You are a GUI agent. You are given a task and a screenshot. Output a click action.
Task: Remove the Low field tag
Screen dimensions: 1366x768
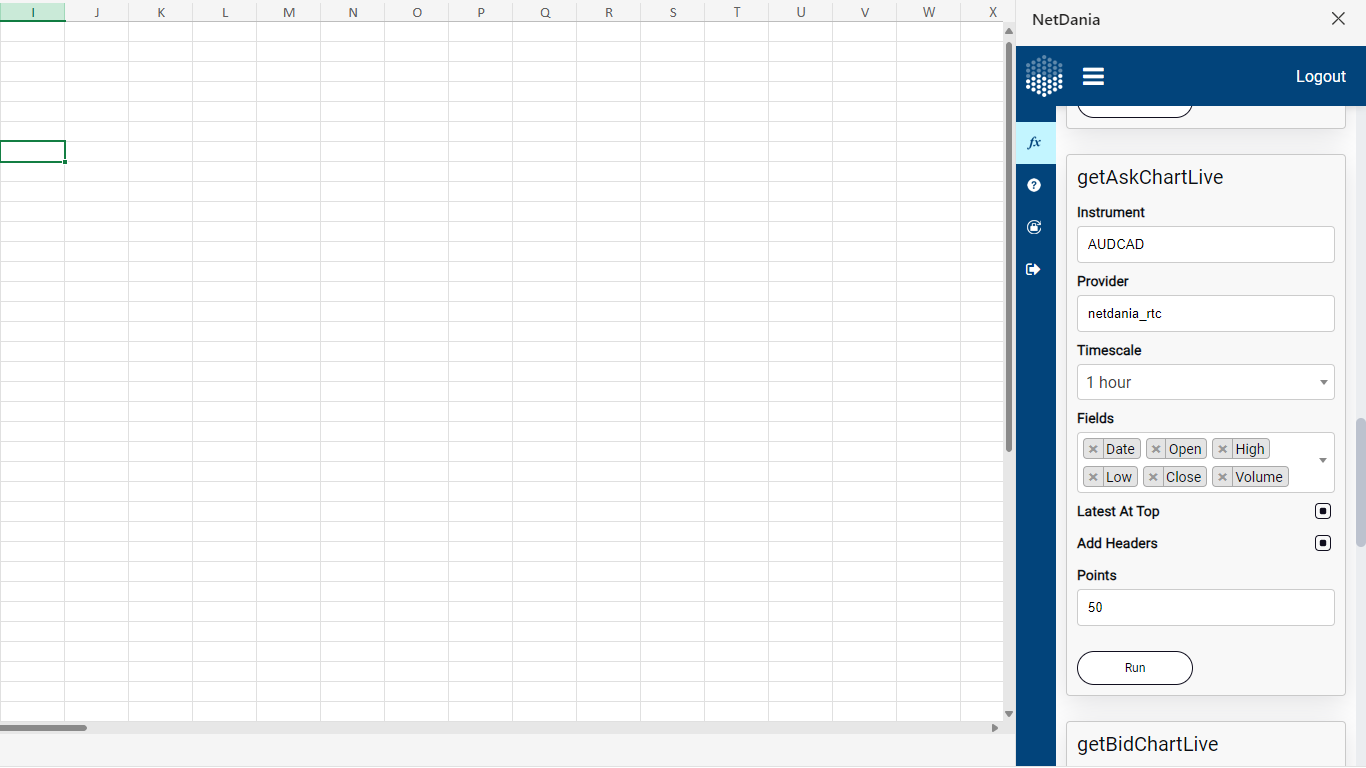1093,477
